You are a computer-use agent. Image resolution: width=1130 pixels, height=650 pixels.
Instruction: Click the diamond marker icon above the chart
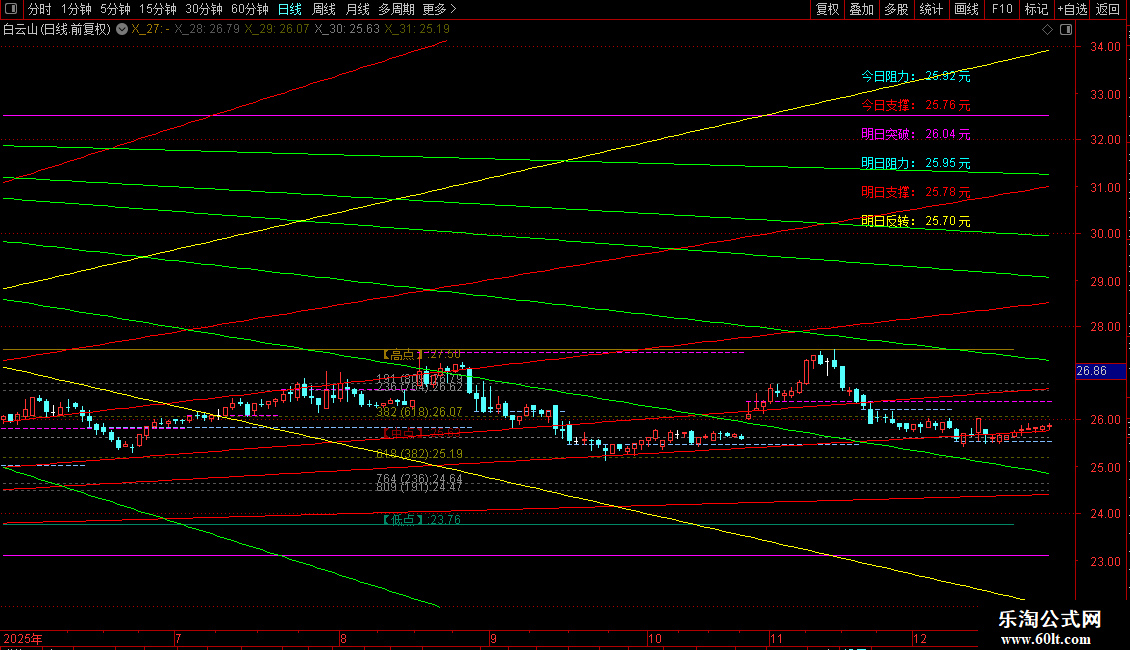click(1047, 29)
